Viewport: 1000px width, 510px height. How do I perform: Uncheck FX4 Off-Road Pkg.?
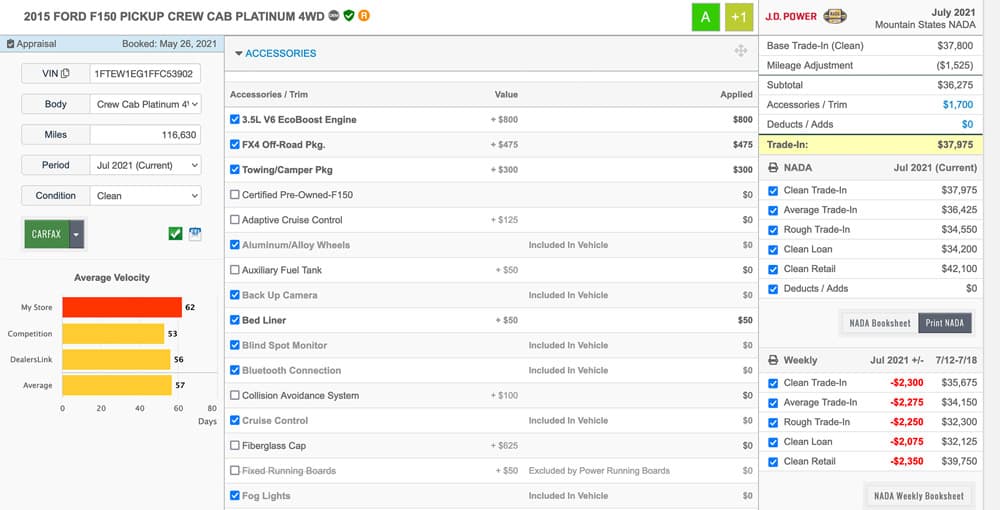235,145
